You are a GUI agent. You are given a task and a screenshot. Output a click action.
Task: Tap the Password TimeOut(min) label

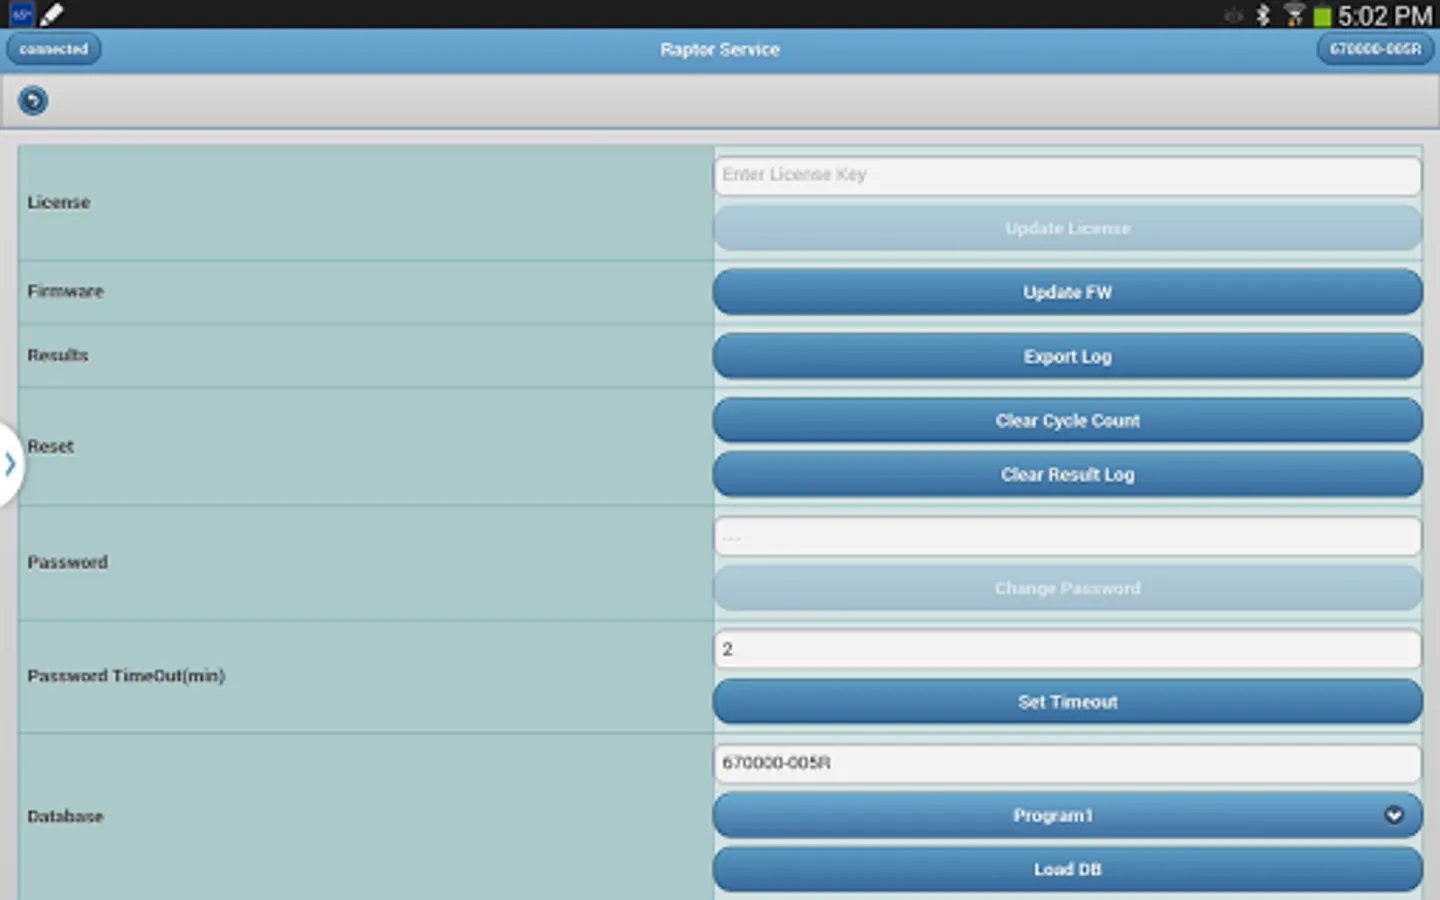126,677
